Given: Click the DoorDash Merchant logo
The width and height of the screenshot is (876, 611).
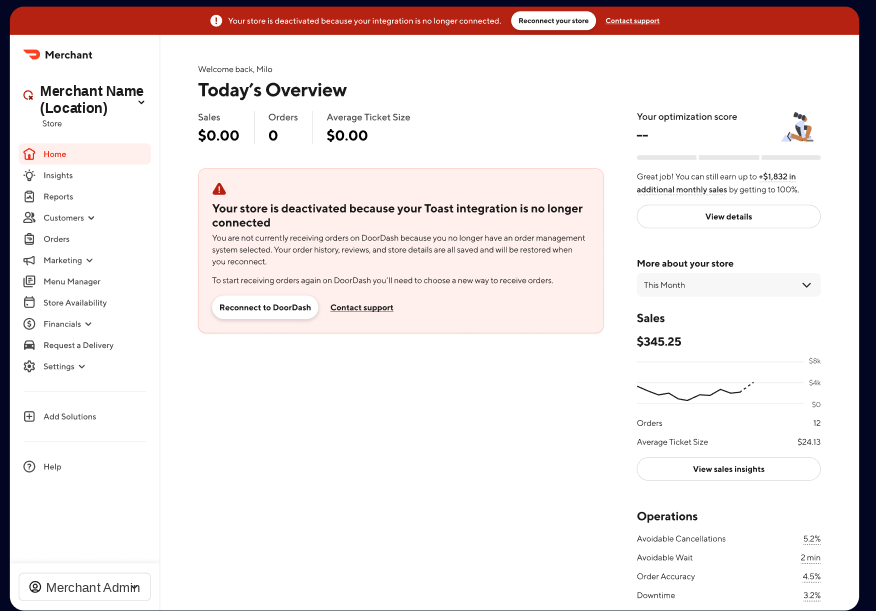Looking at the screenshot, I should pos(58,55).
